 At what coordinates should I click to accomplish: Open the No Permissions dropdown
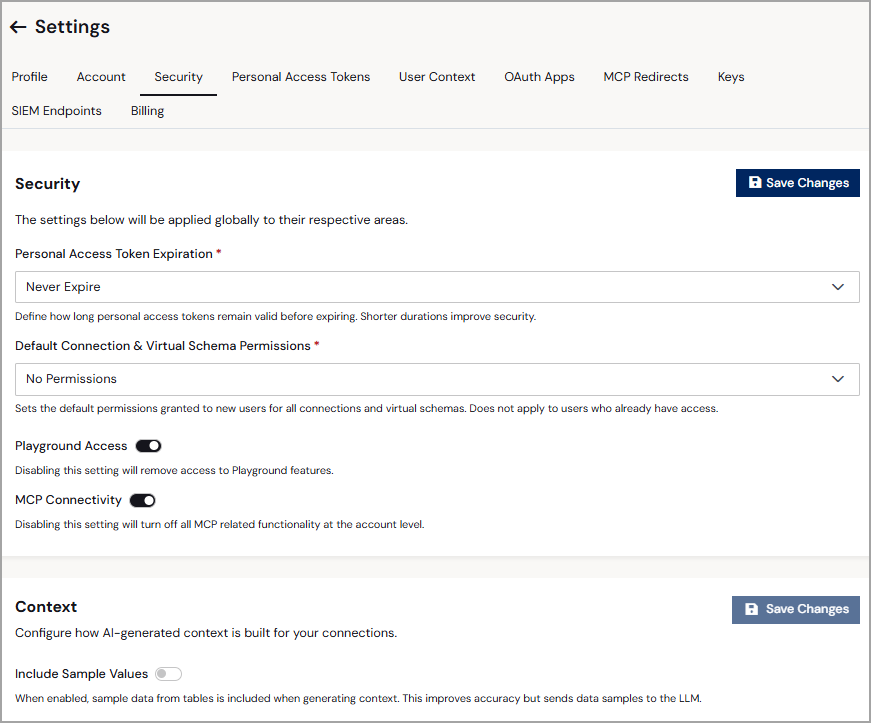pyautogui.click(x=437, y=379)
